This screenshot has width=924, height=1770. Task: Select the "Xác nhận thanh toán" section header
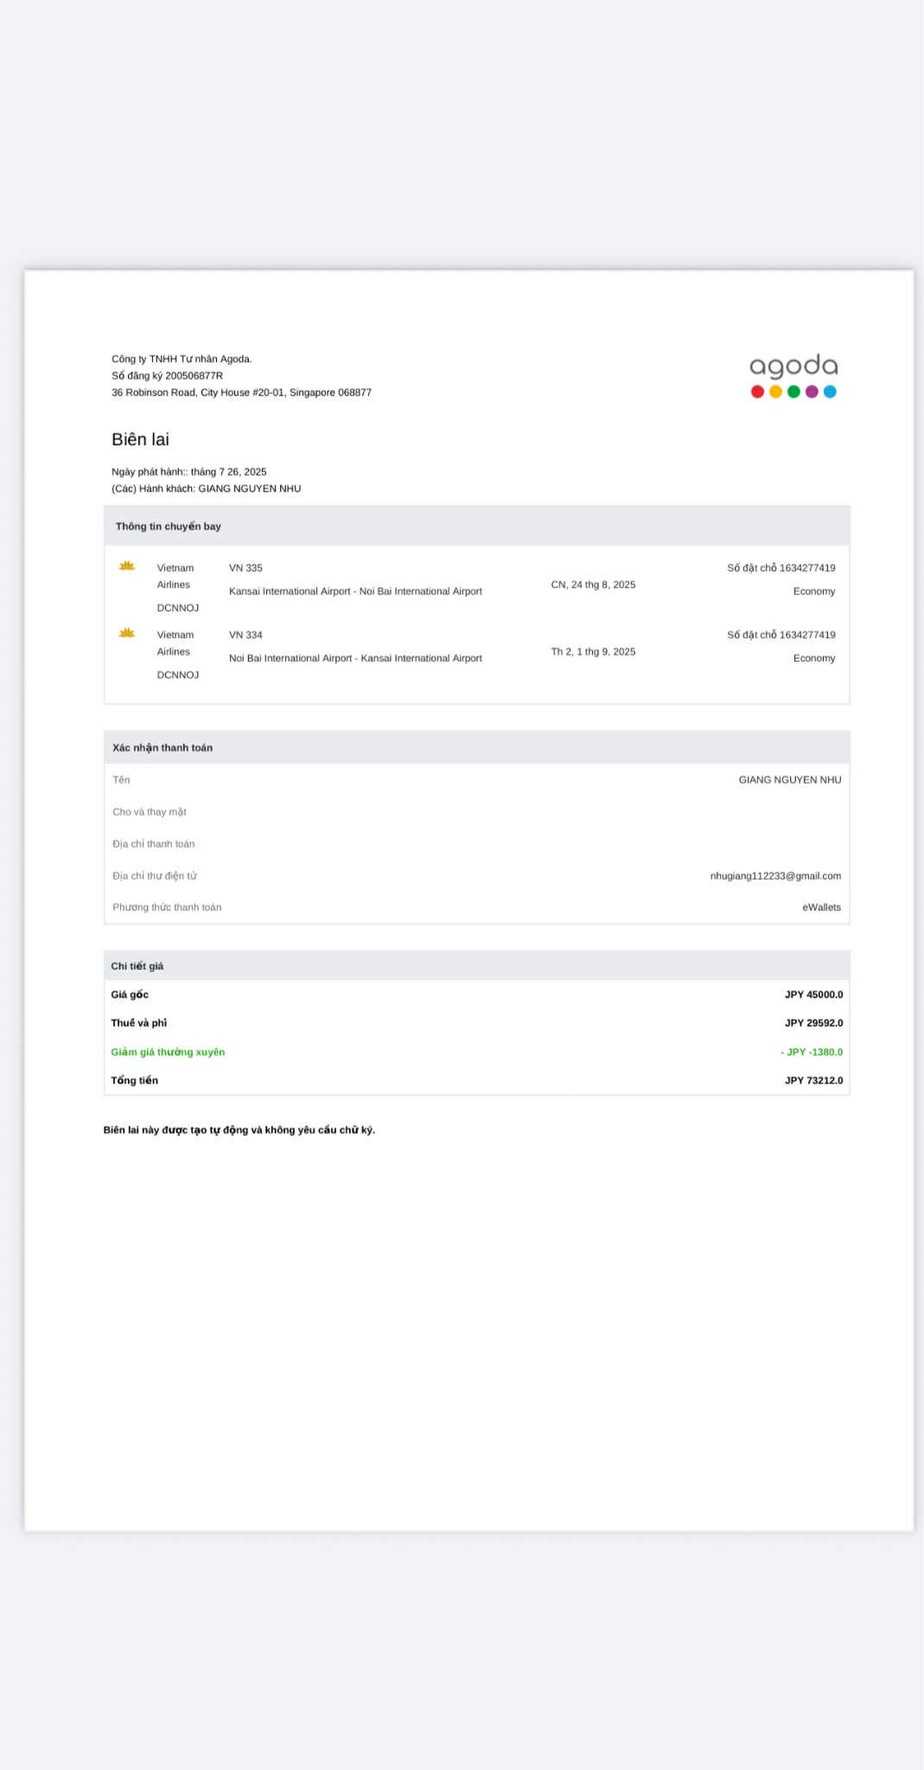pyautogui.click(x=162, y=748)
